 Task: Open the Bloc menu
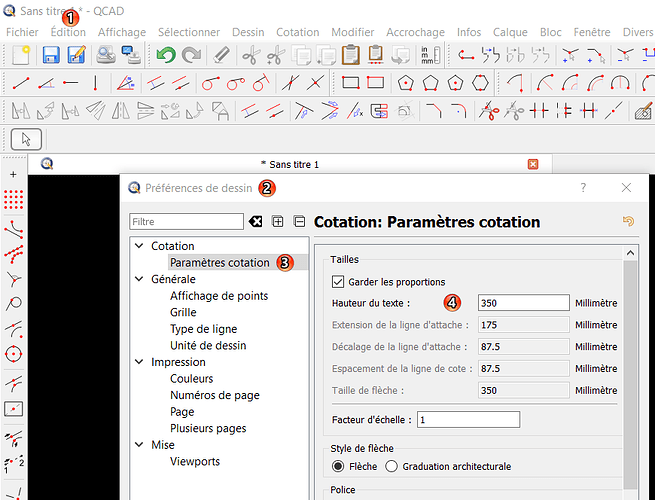[x=551, y=32]
